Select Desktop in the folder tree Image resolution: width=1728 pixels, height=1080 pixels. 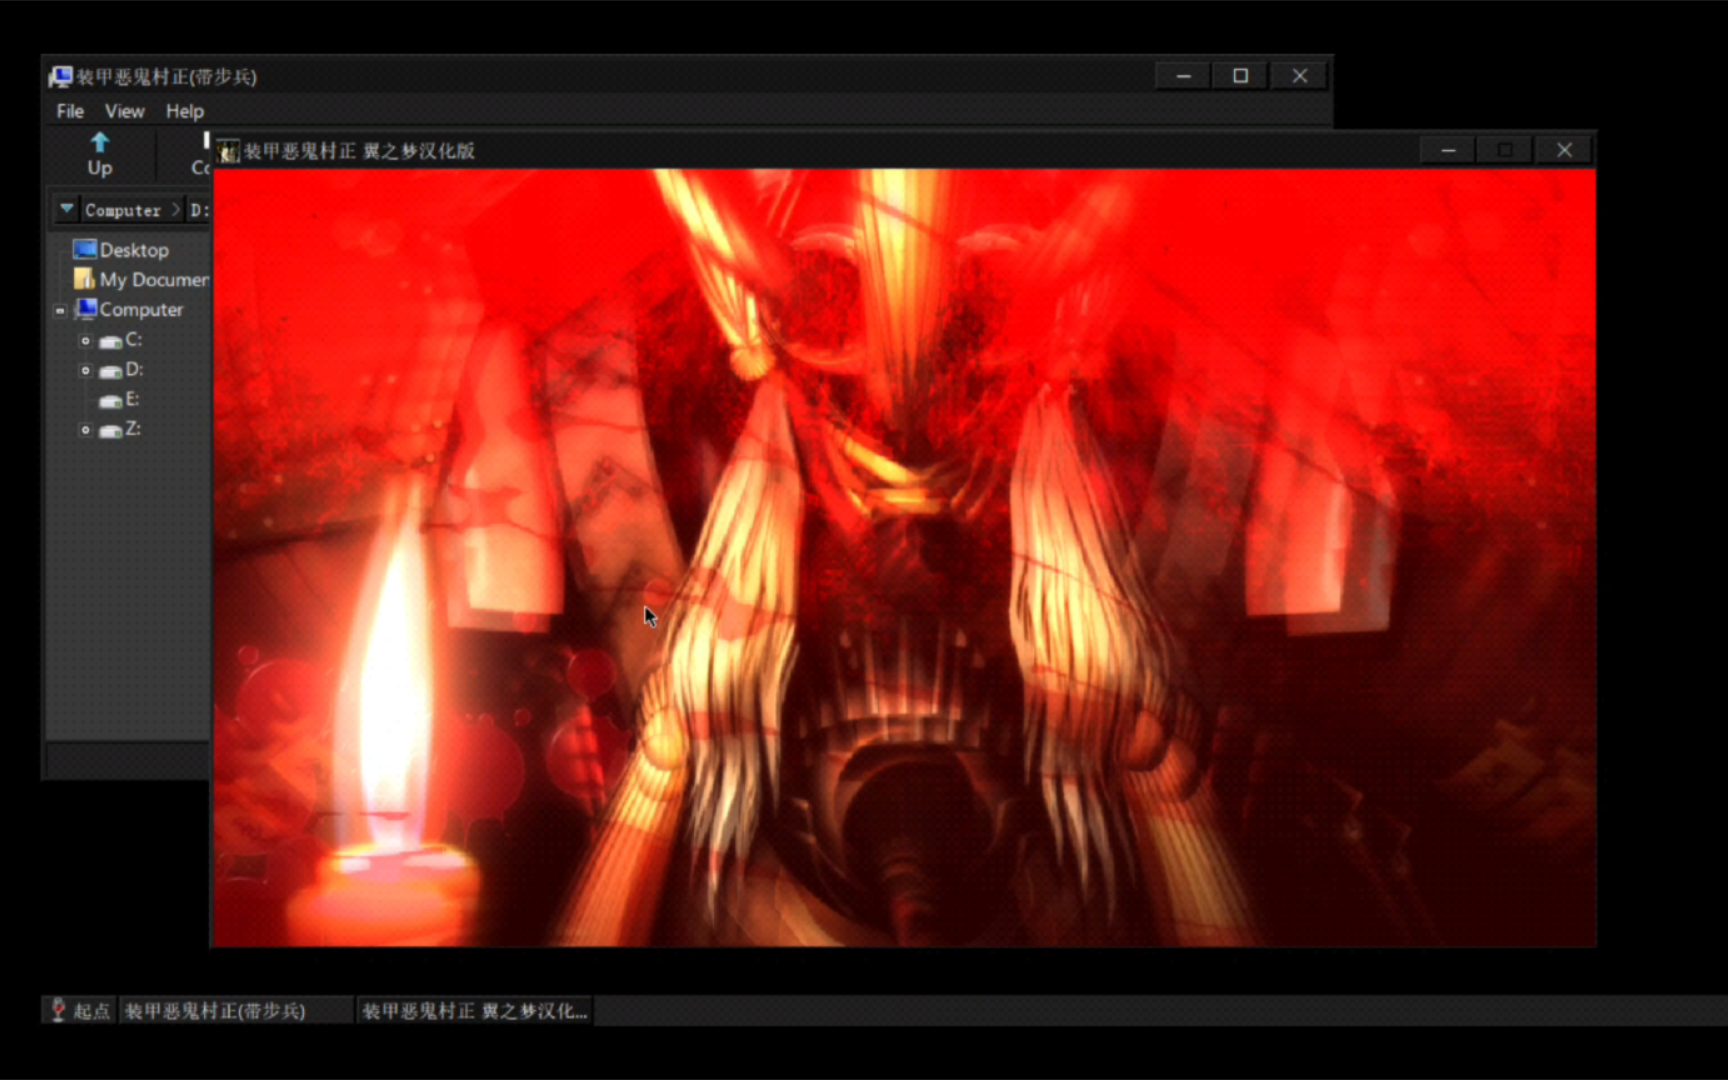click(134, 250)
